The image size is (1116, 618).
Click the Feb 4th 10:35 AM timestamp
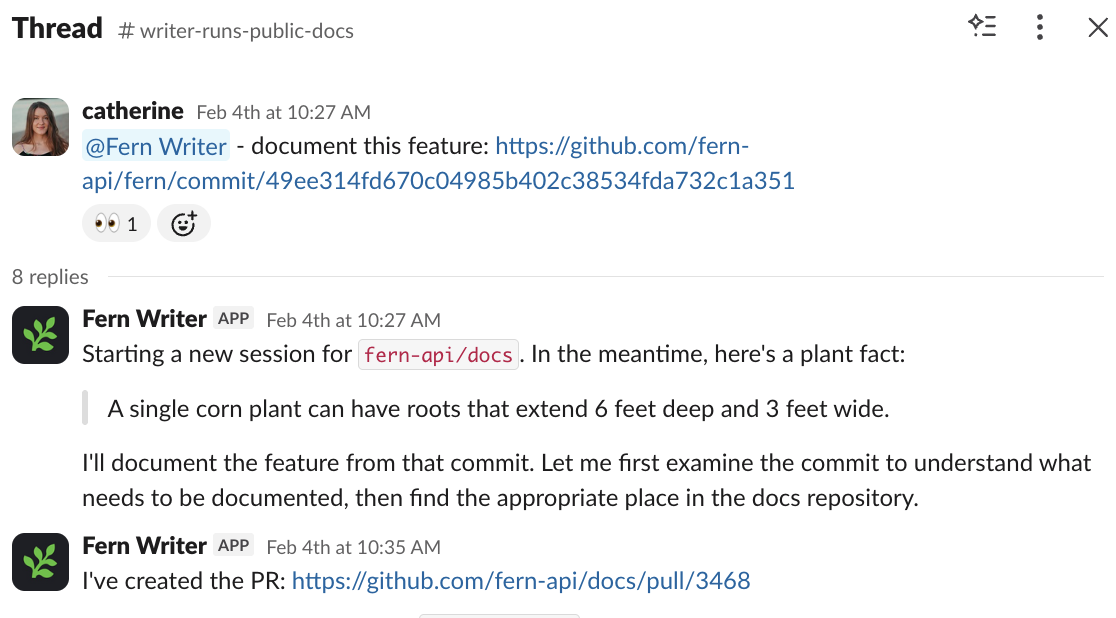(353, 546)
